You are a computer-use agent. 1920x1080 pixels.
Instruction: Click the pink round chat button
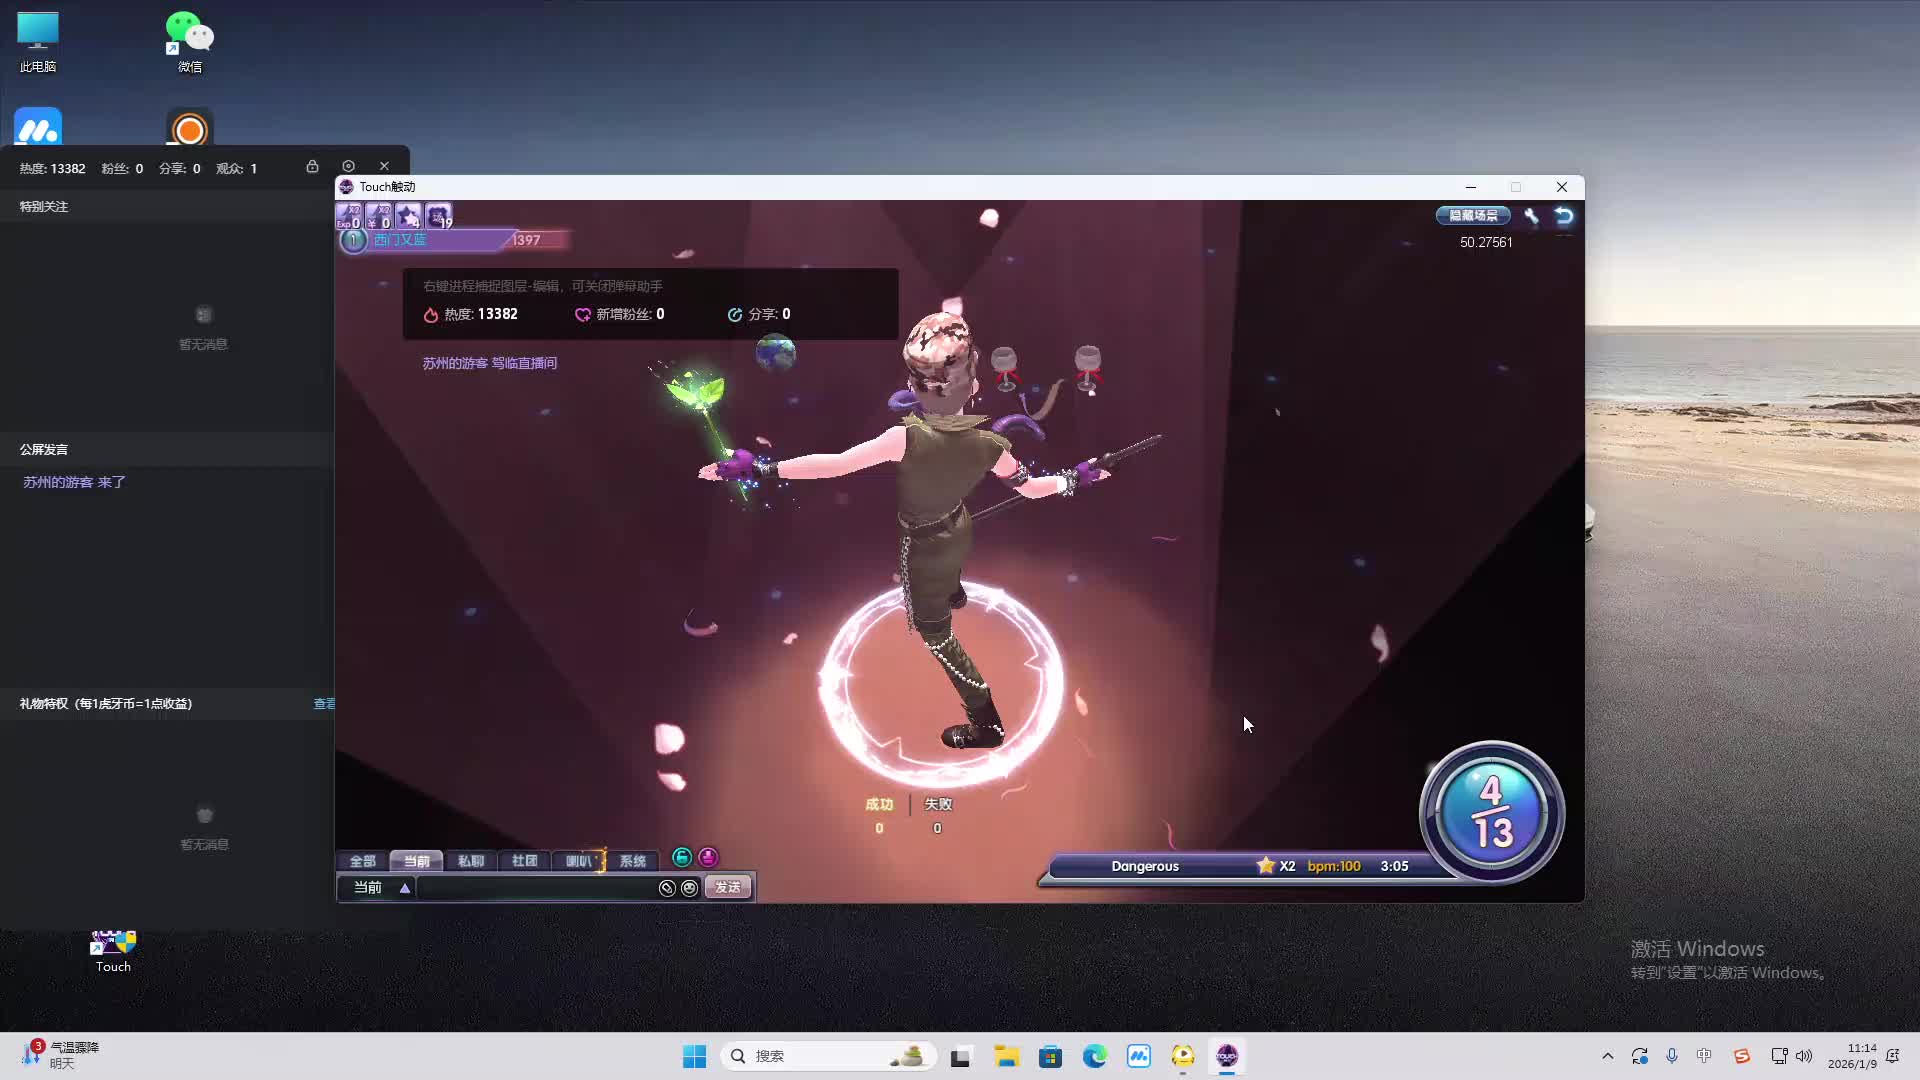708,857
